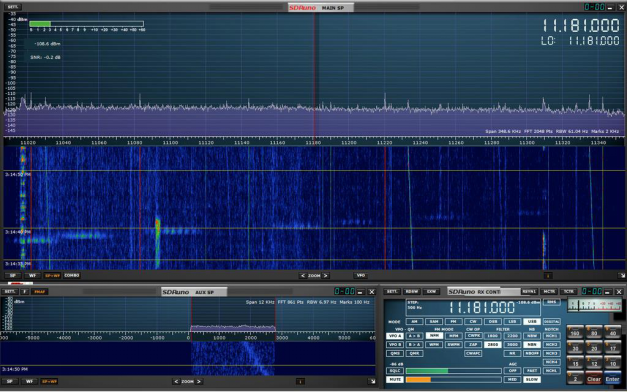The width and height of the screenshot is (628, 392).
Task: Switch Main SP to SP view
Action: click(x=13, y=275)
